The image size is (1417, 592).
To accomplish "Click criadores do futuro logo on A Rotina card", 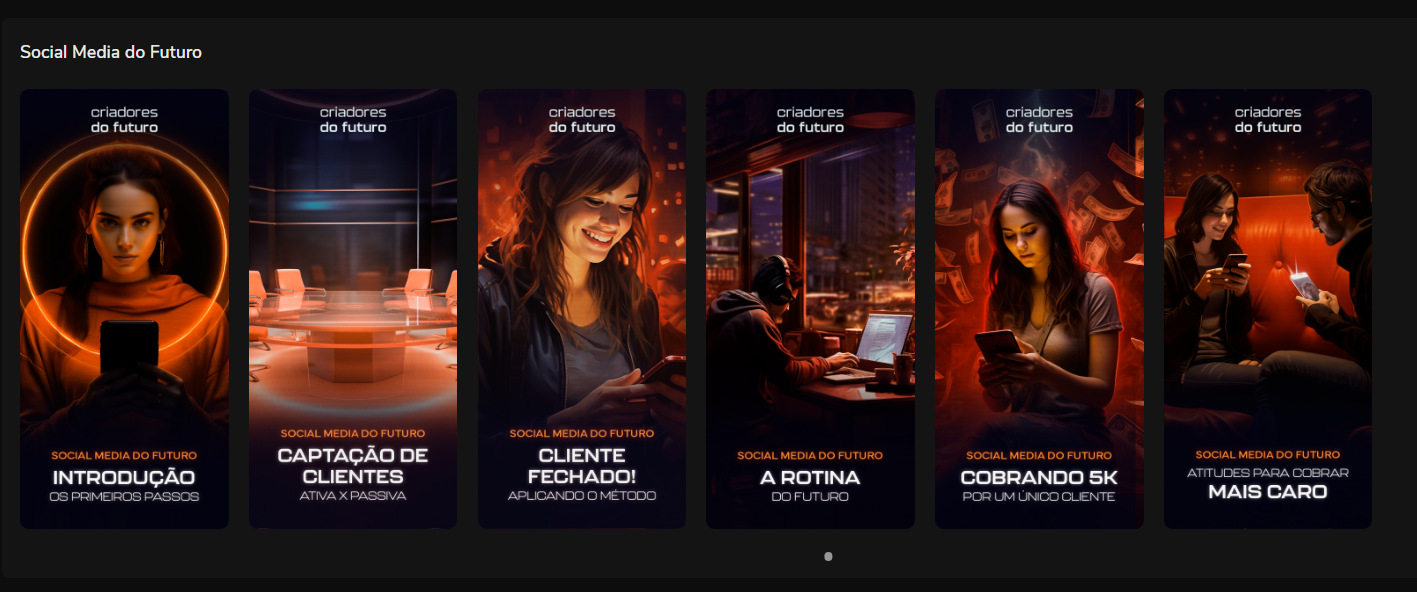I will pos(810,120).
